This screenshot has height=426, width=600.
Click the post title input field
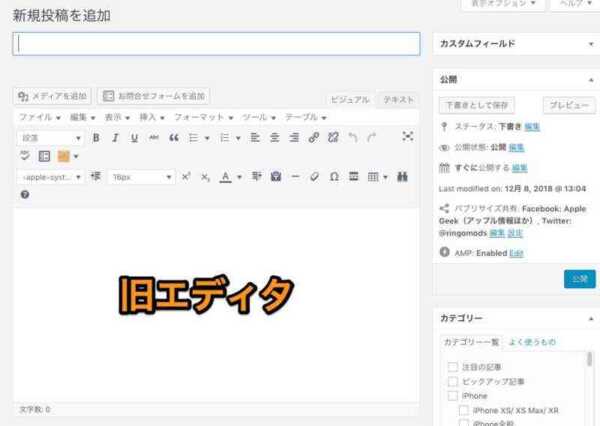point(216,44)
